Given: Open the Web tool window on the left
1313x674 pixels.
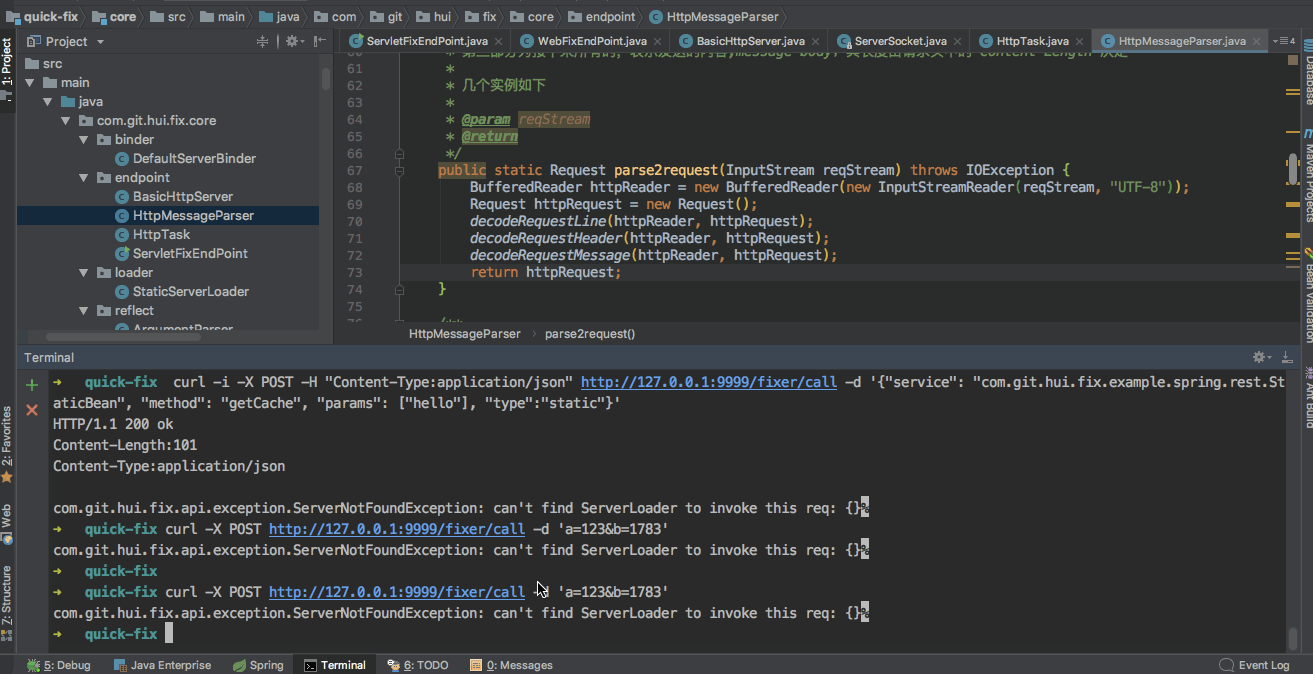Looking at the screenshot, I should [7, 525].
